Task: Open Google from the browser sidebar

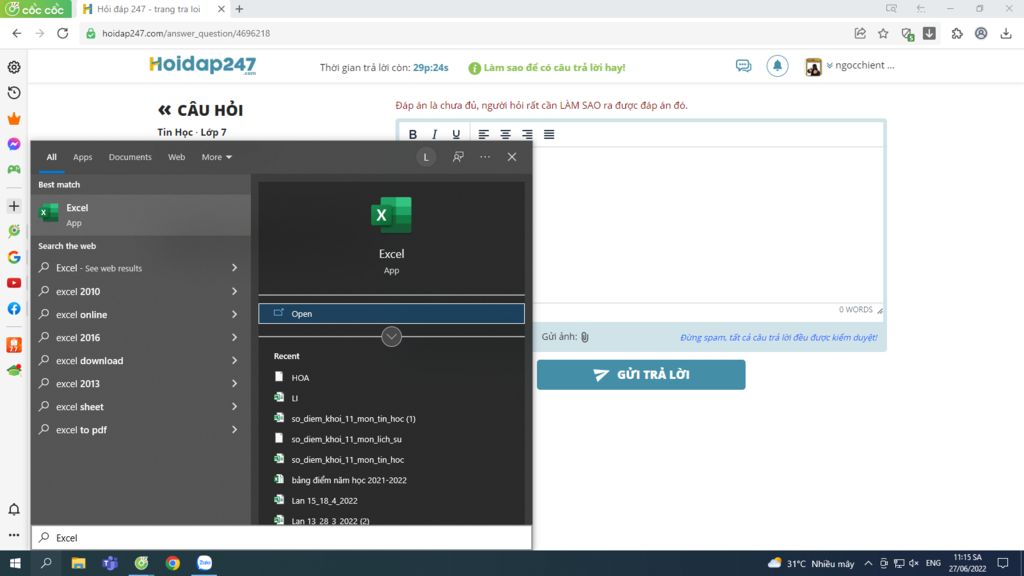Action: click(14, 257)
